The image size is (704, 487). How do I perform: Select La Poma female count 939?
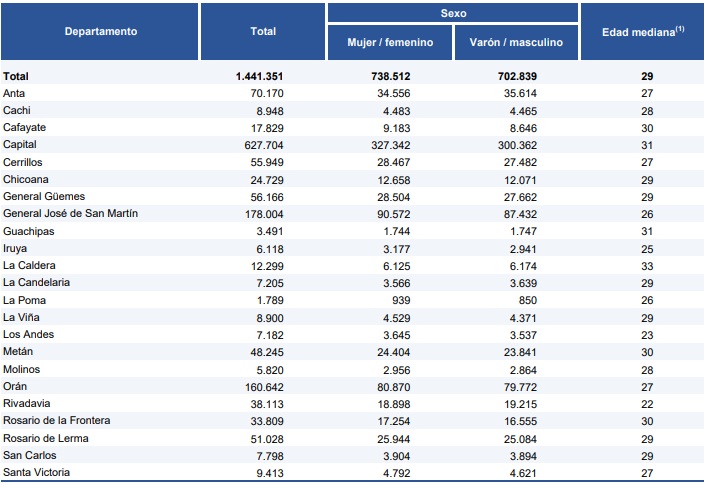[399, 300]
